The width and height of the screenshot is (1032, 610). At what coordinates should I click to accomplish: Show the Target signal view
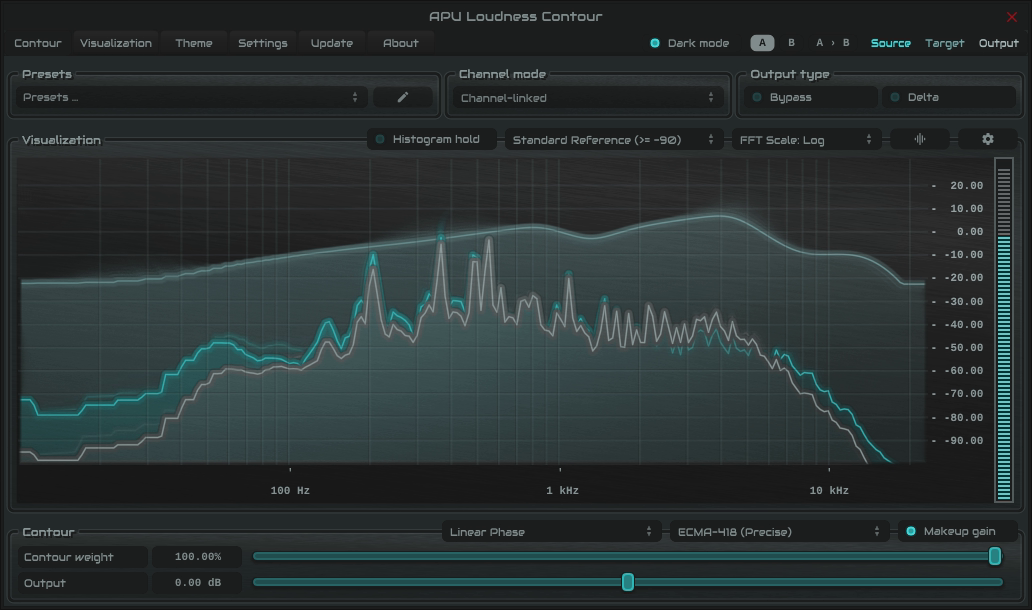(944, 43)
